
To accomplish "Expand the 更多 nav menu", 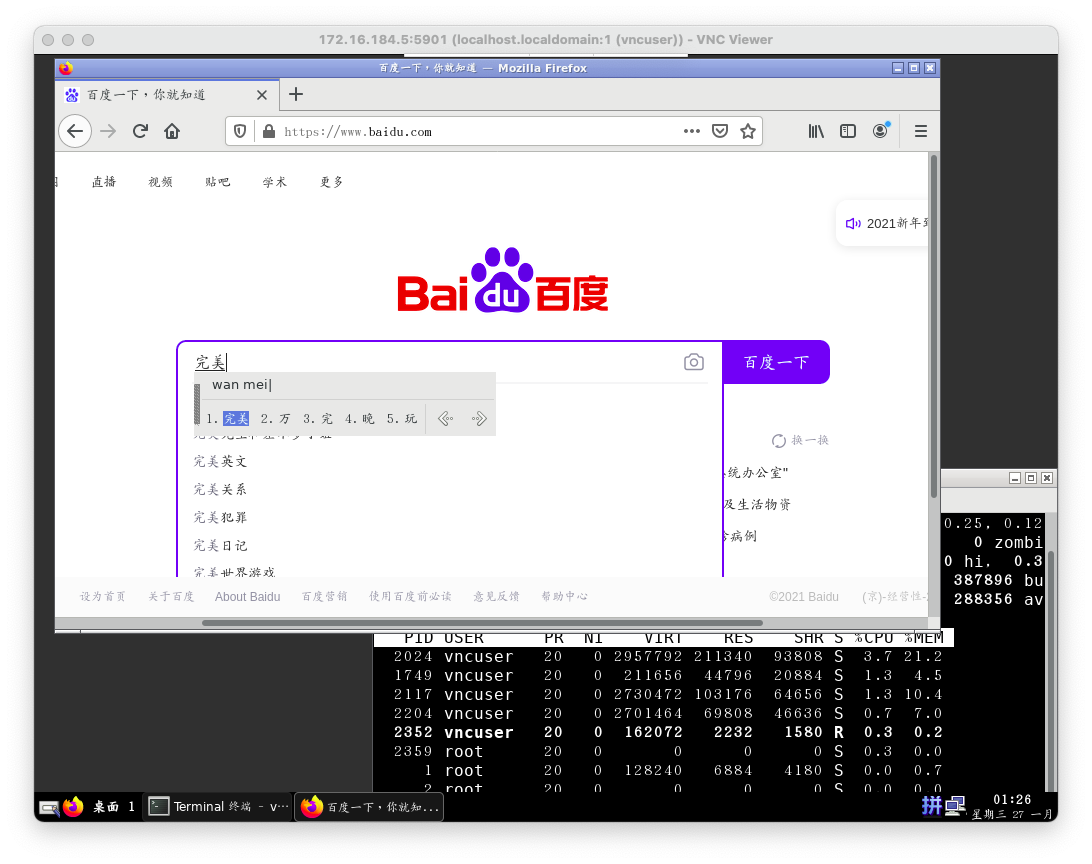I will [332, 182].
